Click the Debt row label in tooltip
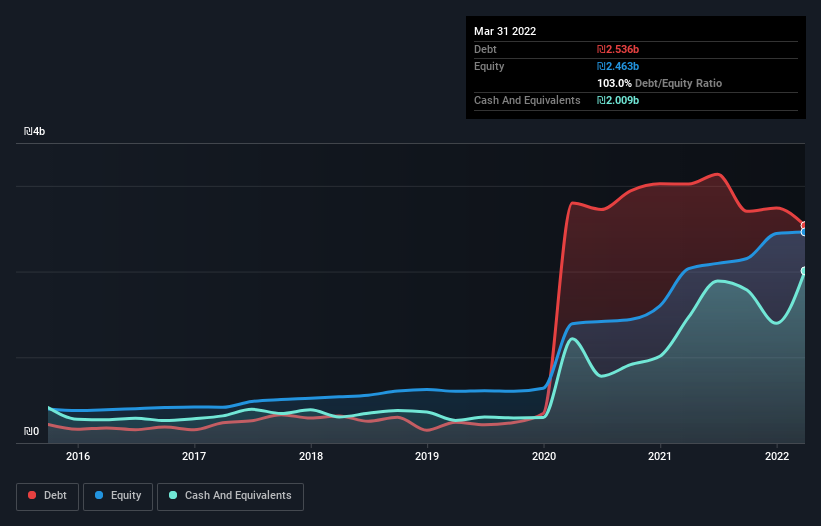This screenshot has width=821, height=526. click(x=485, y=49)
